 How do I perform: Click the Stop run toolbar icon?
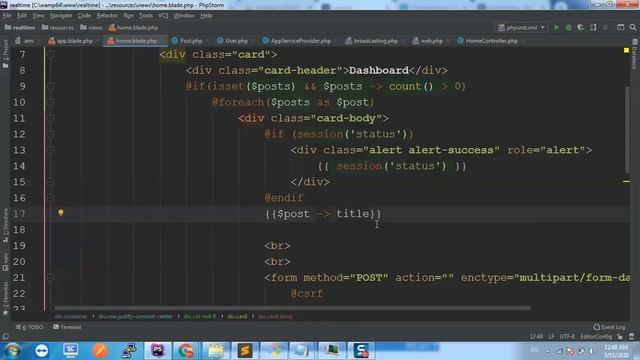(x=605, y=27)
